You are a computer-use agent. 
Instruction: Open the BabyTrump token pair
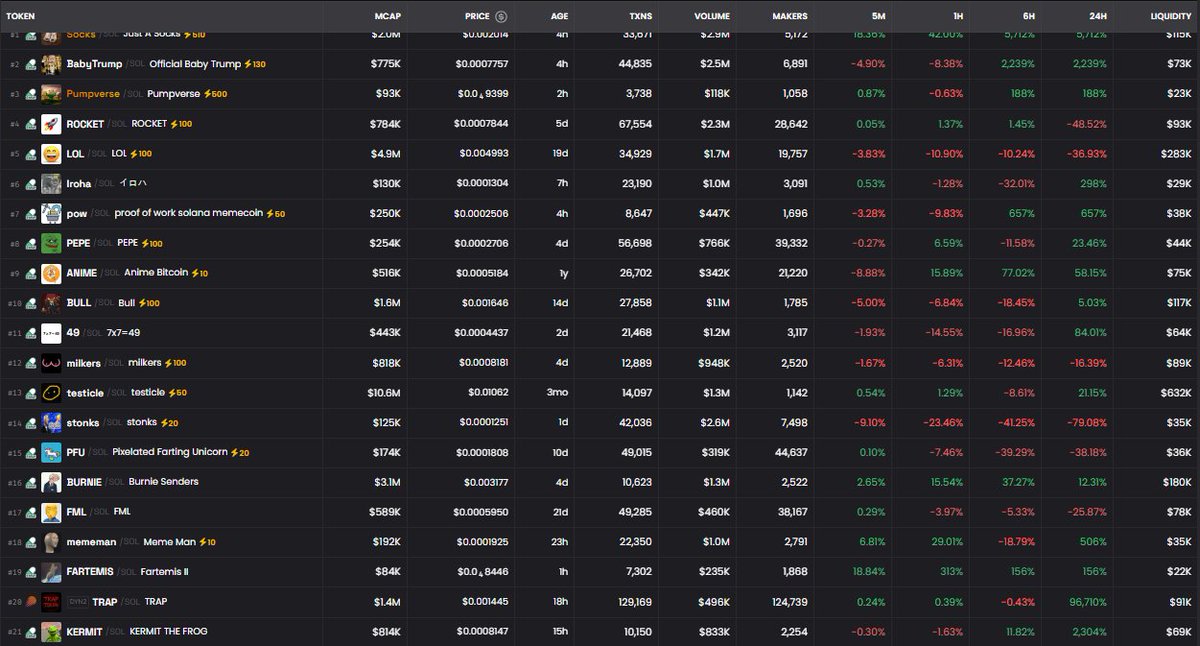click(94, 64)
